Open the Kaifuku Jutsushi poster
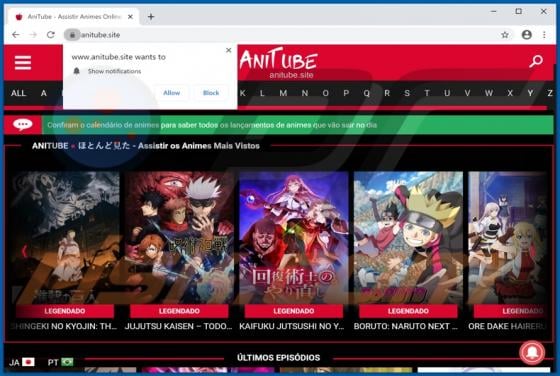 point(294,237)
